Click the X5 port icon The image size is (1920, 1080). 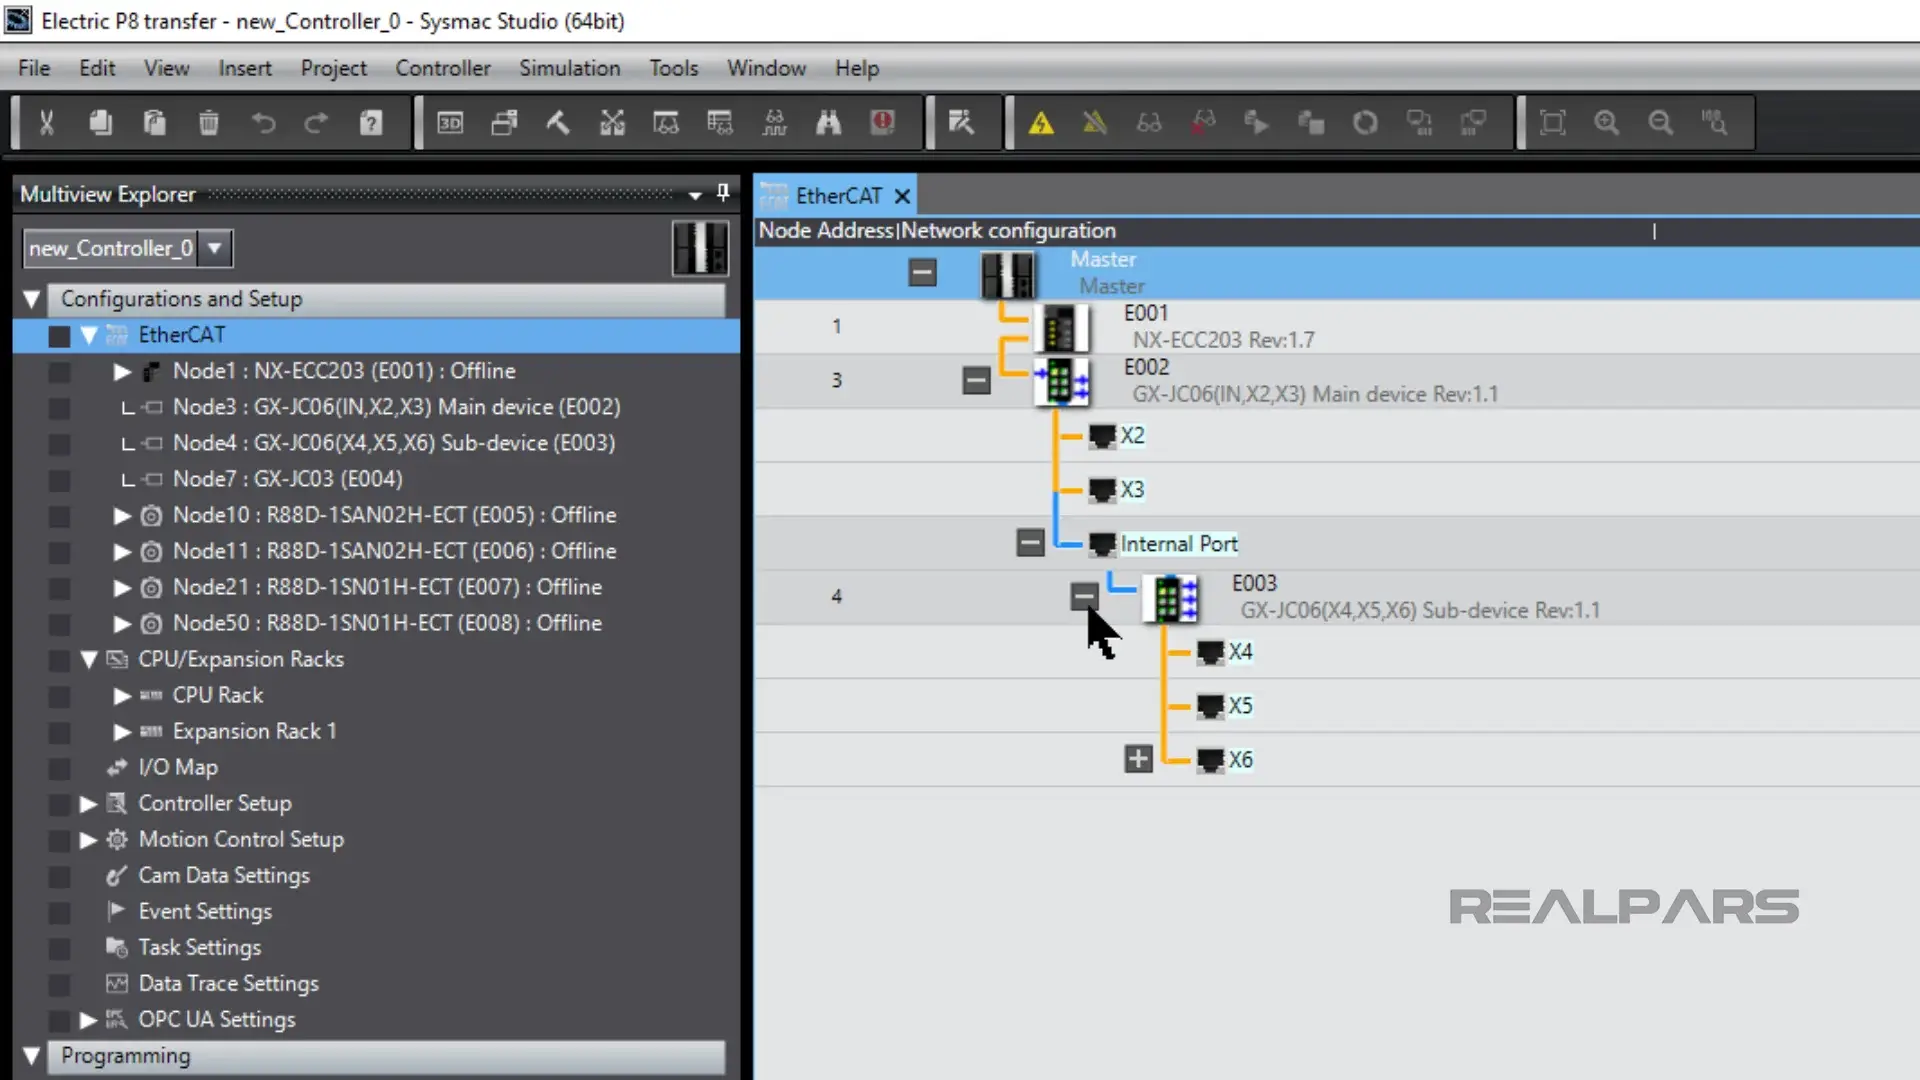pyautogui.click(x=1210, y=706)
